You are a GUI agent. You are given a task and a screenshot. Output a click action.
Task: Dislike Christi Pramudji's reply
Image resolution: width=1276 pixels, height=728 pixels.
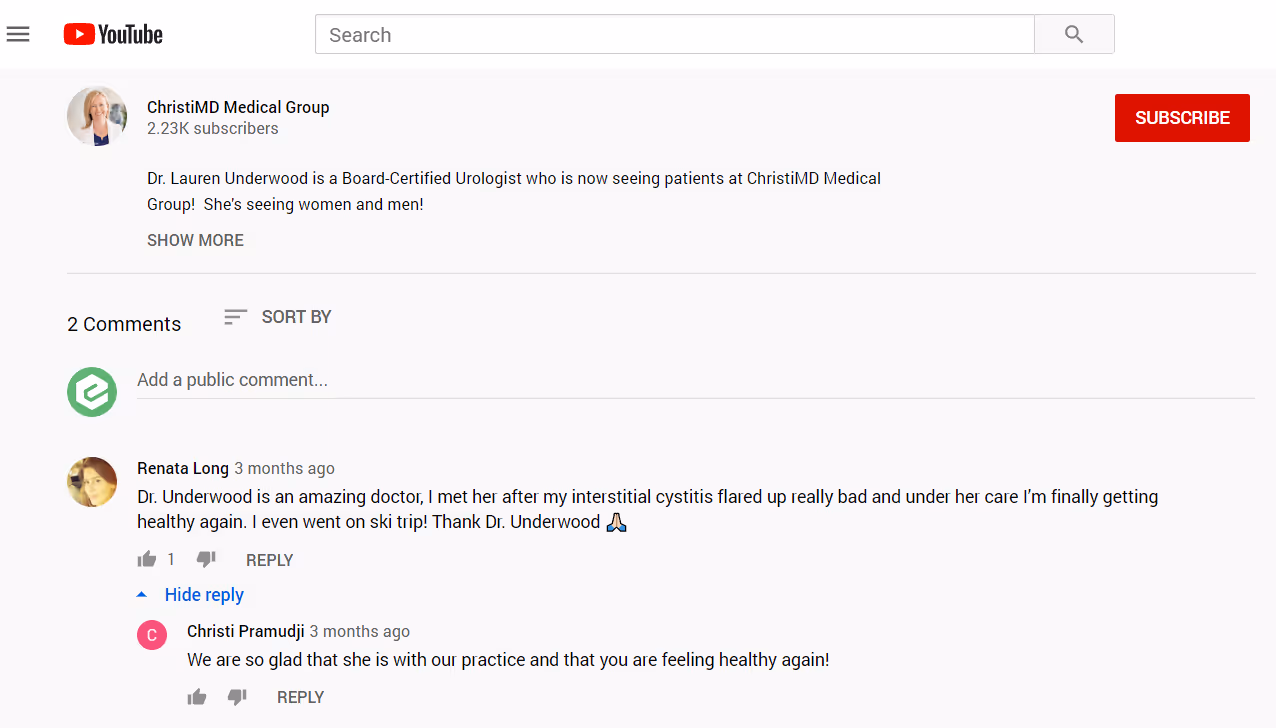[237, 697]
